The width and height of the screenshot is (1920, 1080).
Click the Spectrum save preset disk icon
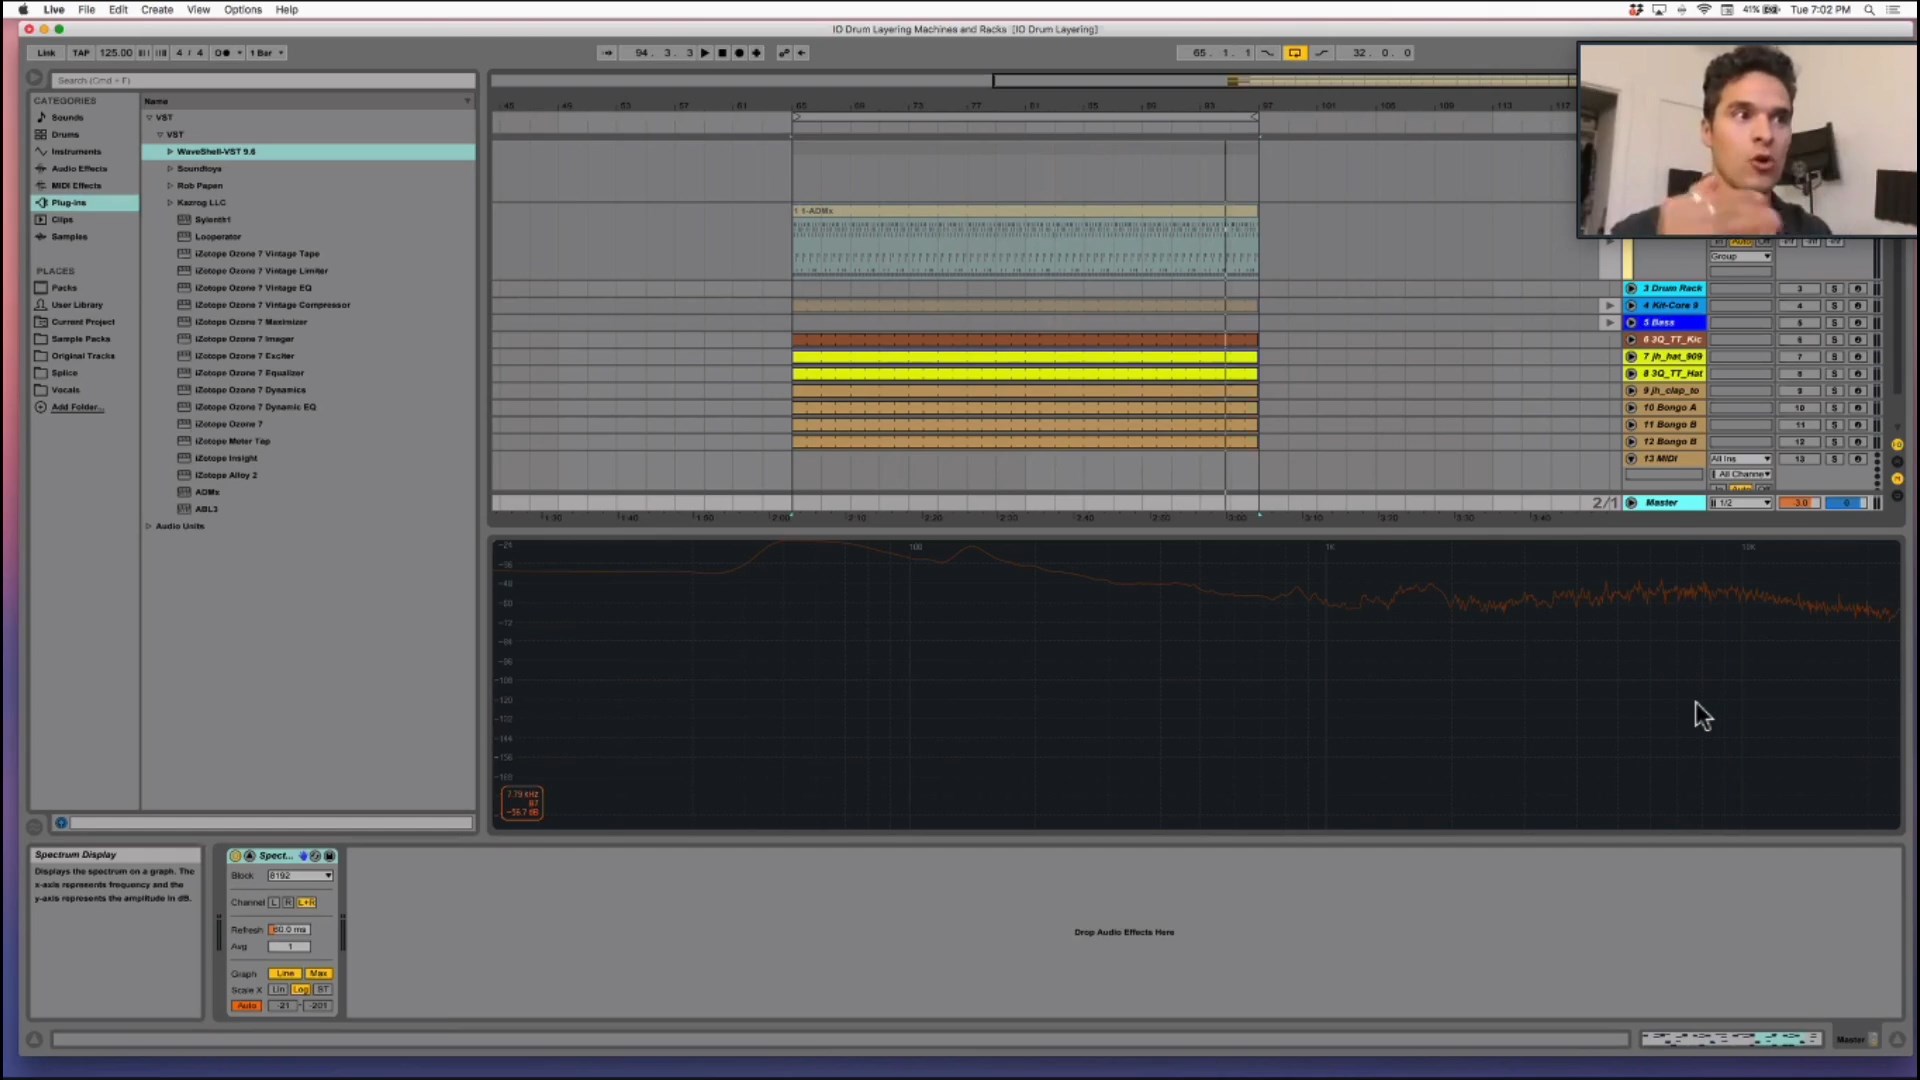click(x=329, y=856)
